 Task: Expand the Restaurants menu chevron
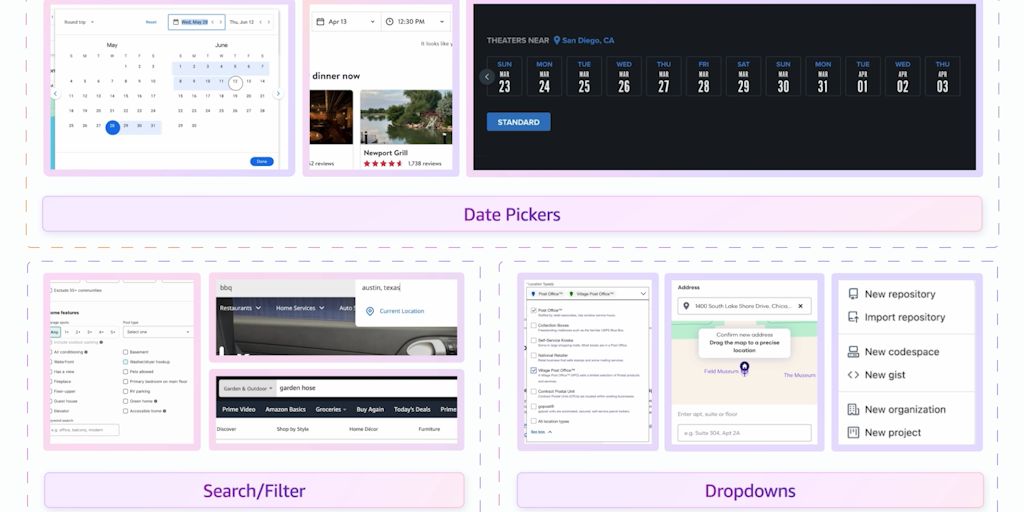258,308
